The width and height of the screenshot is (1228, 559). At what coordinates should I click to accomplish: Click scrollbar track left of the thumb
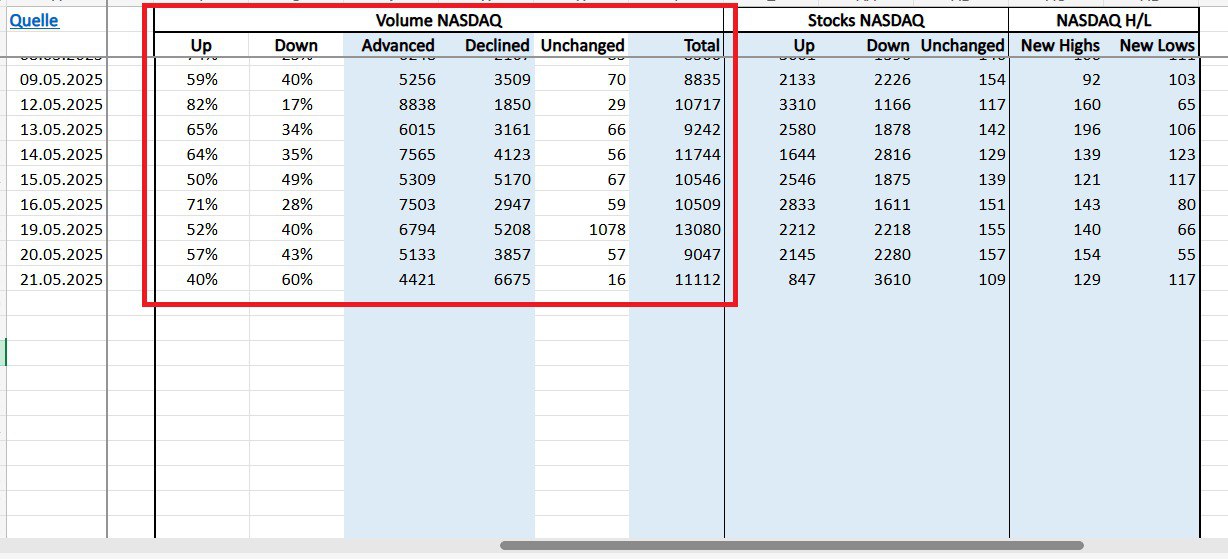pyautogui.click(x=250, y=546)
